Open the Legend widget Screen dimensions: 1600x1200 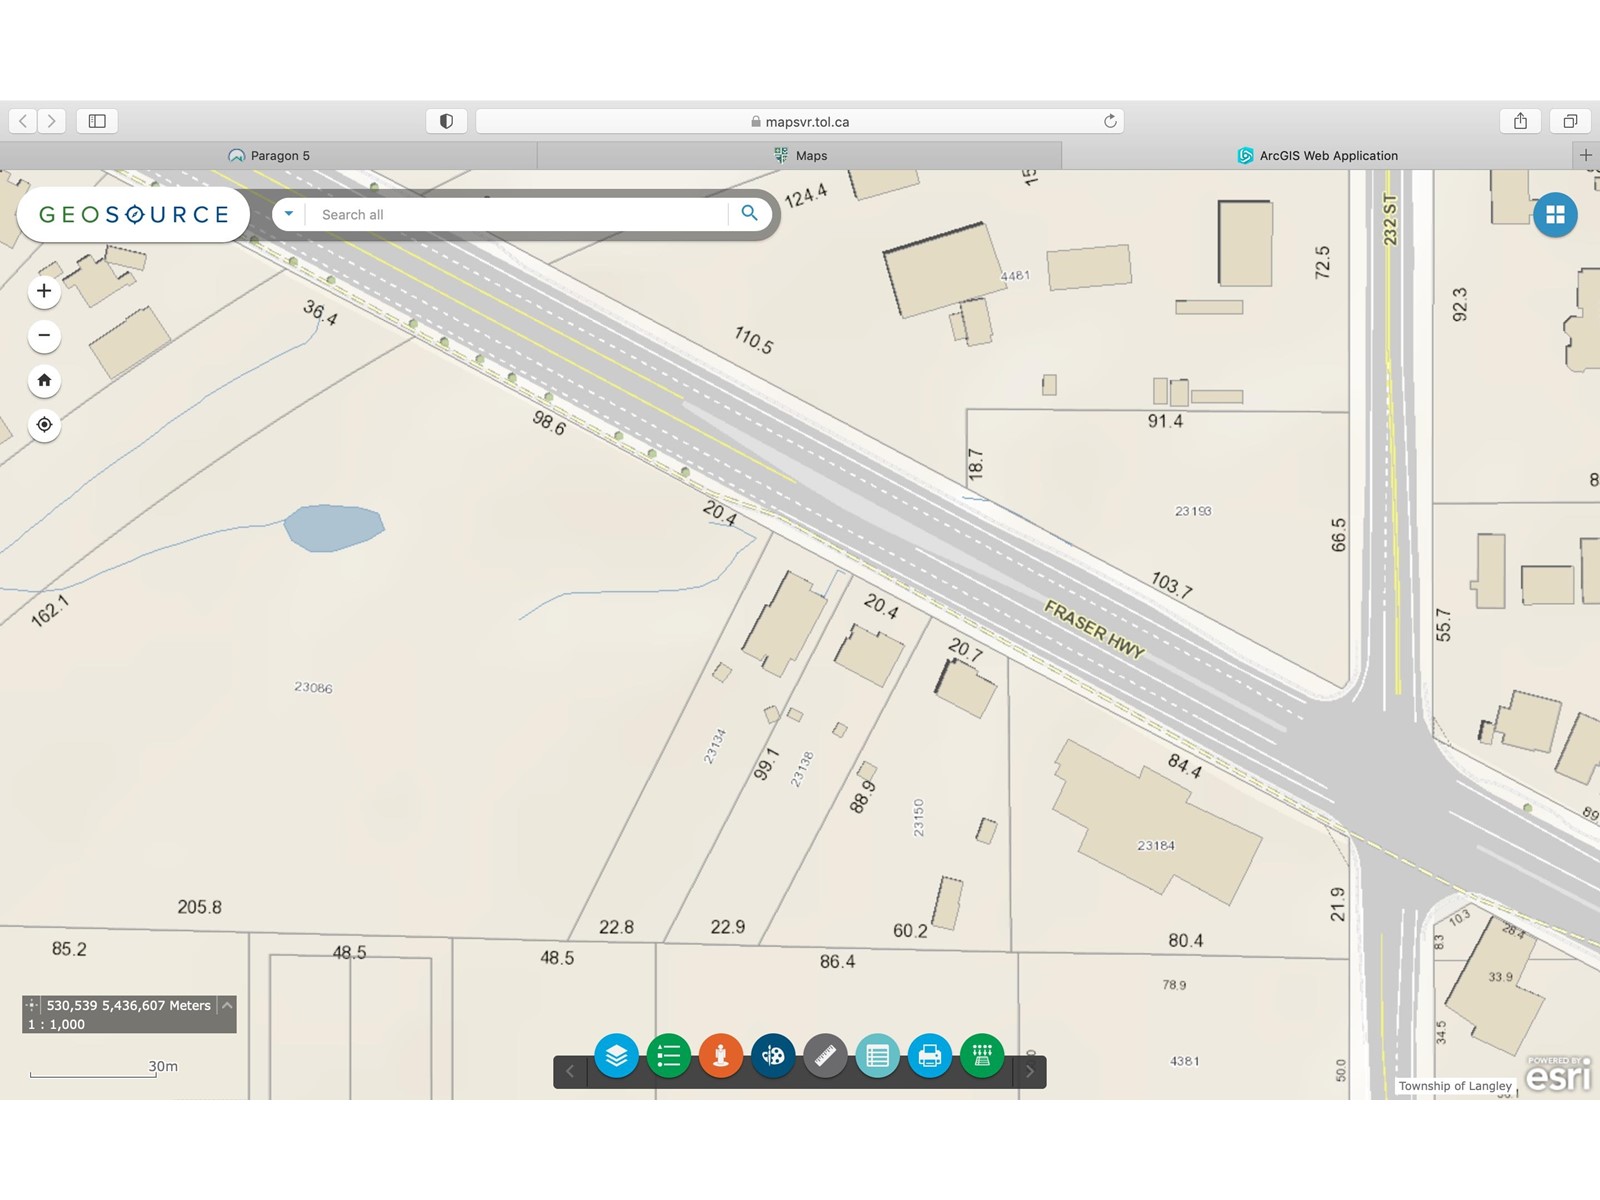668,1056
